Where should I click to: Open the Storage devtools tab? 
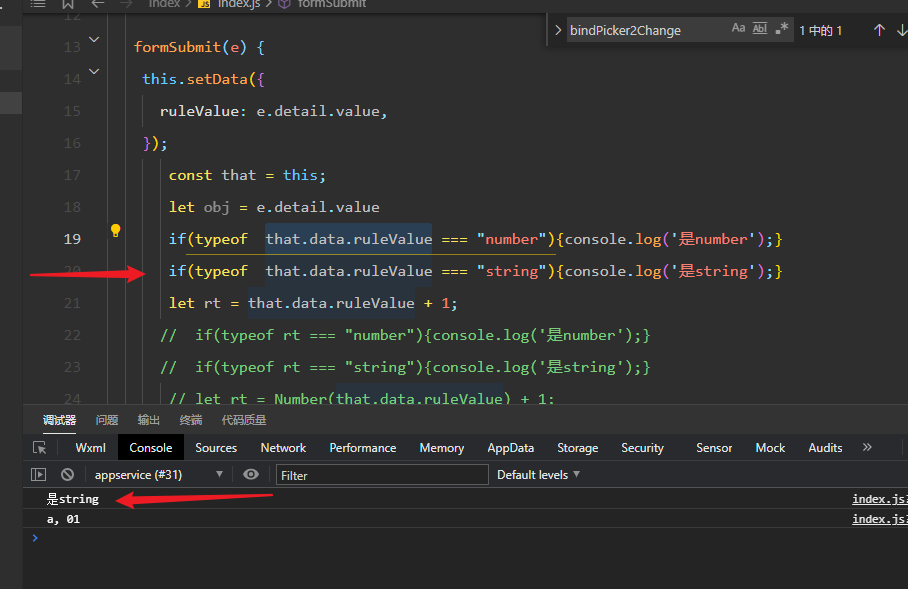577,448
